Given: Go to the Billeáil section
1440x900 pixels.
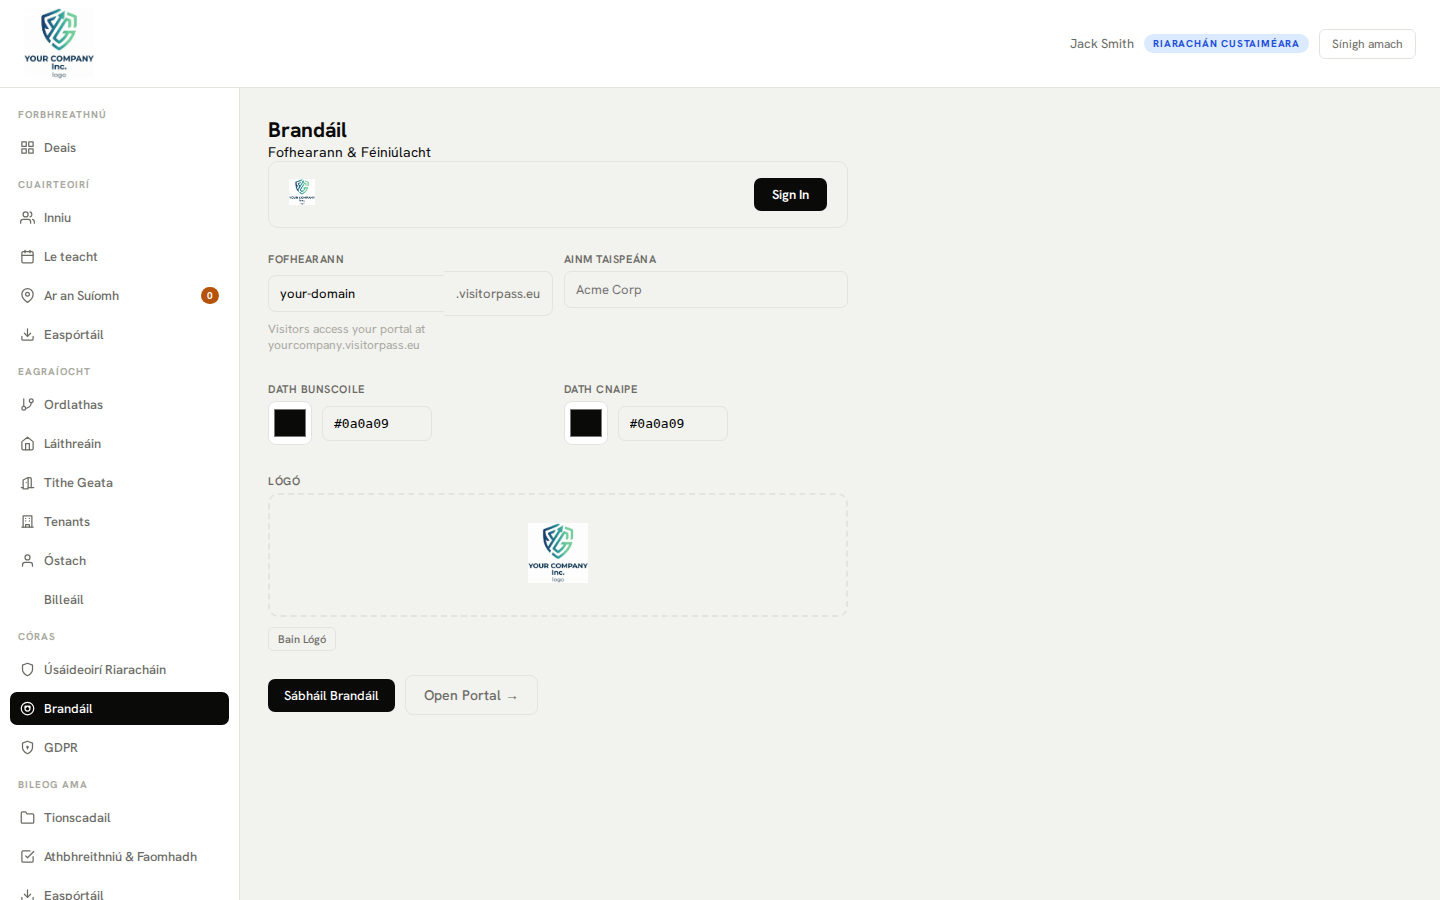Looking at the screenshot, I should [x=64, y=600].
